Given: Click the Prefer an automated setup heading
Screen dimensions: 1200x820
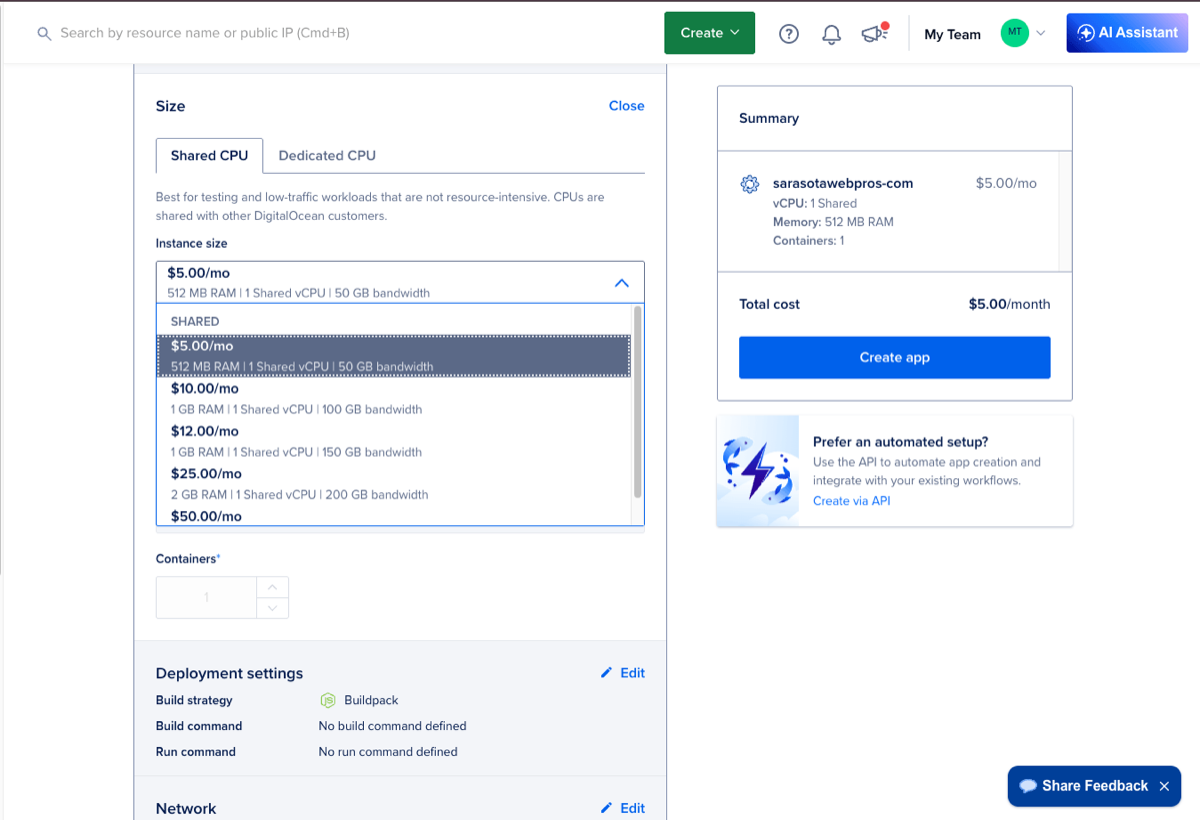Looking at the screenshot, I should coord(900,442).
